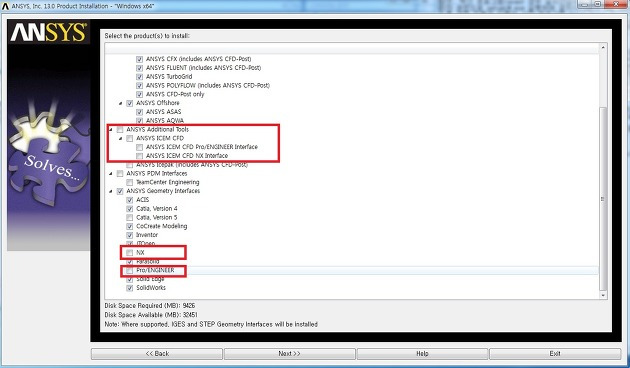Select the ANSYS FLUENT row label
This screenshot has width=630, height=368.
[x=203, y=68]
